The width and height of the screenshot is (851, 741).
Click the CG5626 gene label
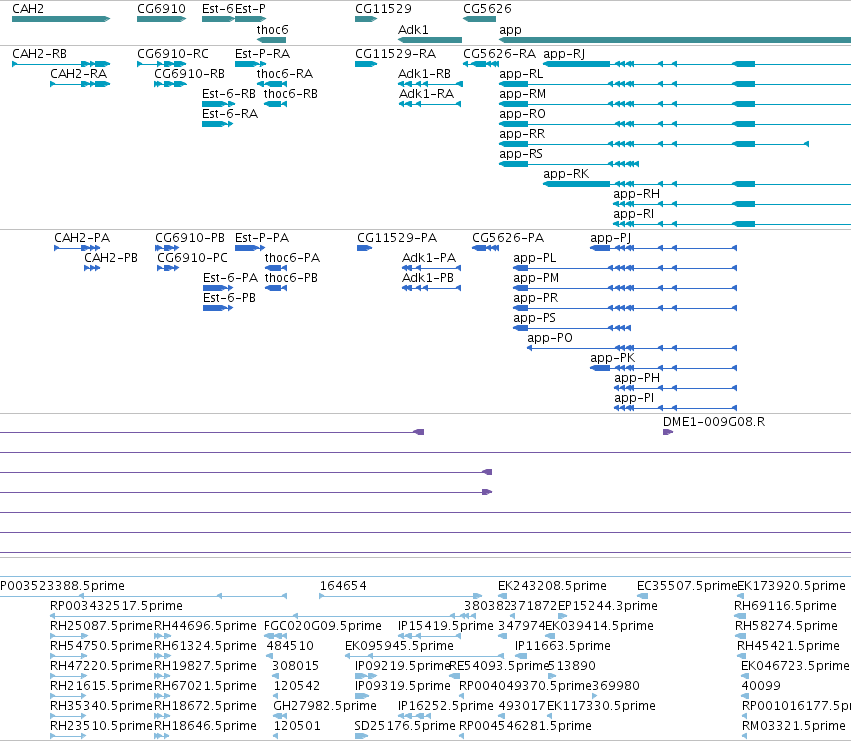[x=487, y=9]
